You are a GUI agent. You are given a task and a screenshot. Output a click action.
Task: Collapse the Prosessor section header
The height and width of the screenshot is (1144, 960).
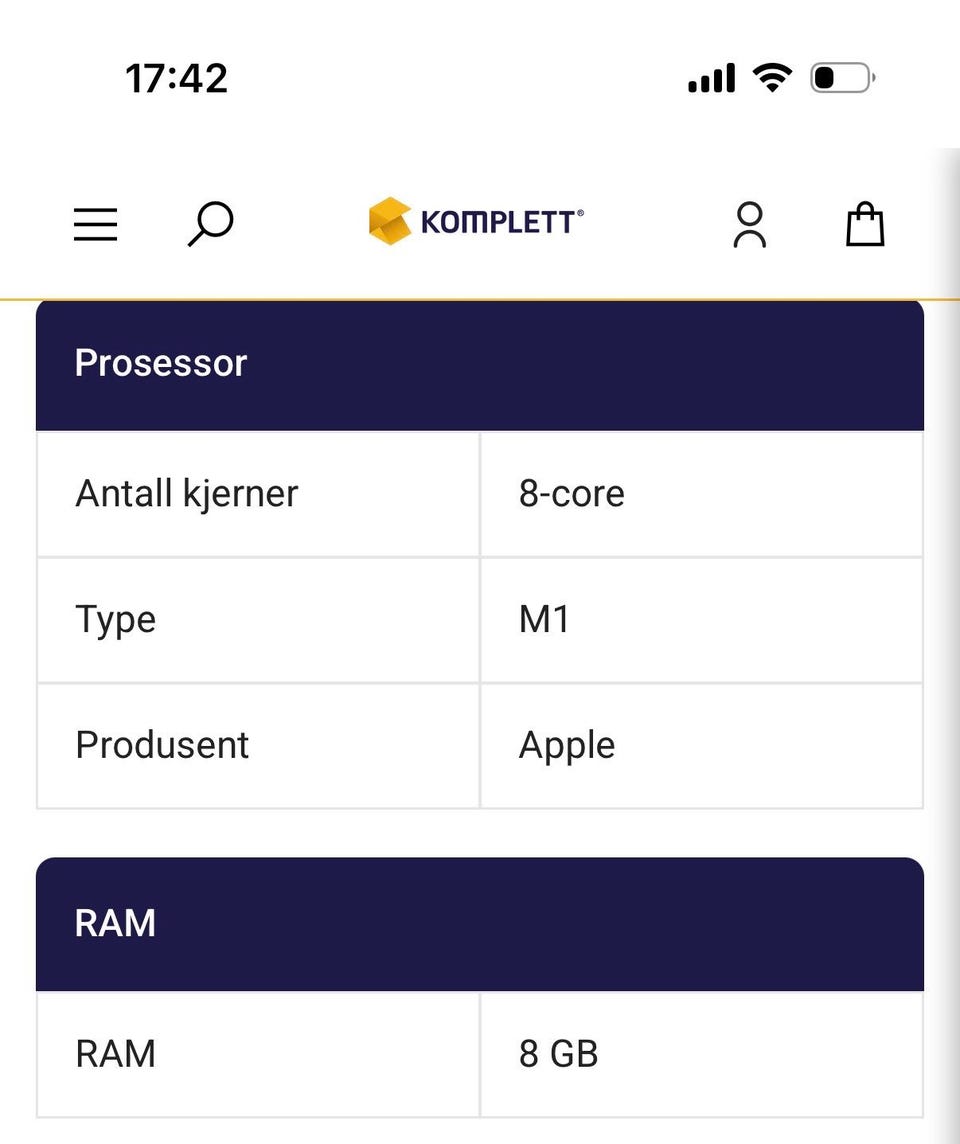pyautogui.click(x=480, y=364)
